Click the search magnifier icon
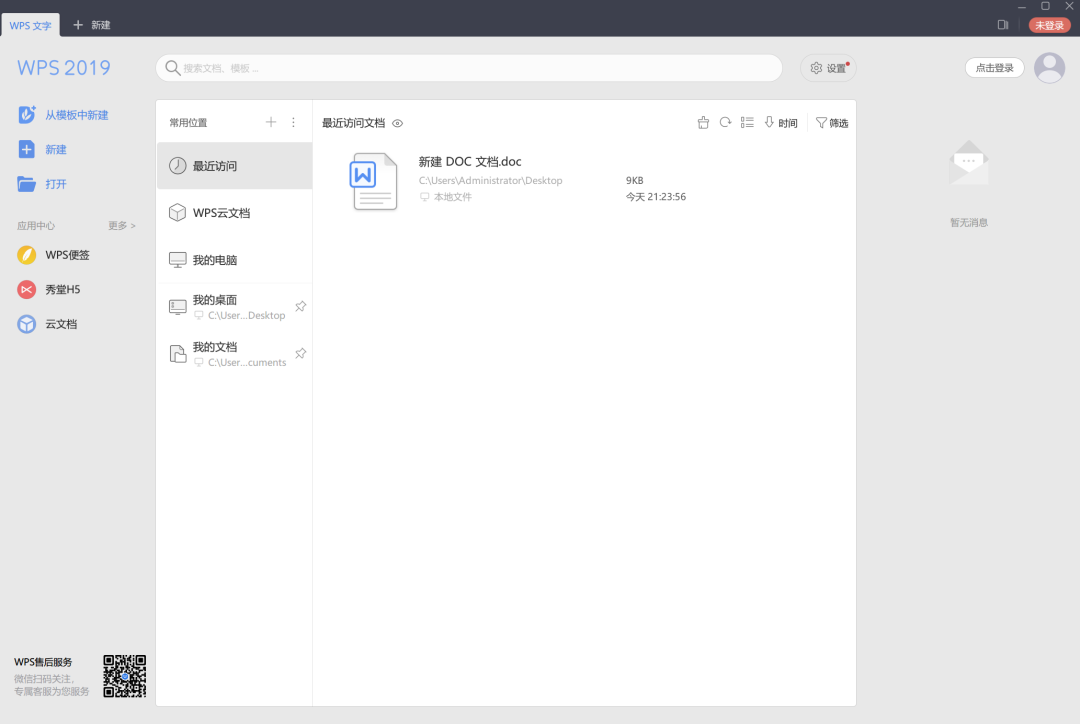The image size is (1080, 724). pyautogui.click(x=173, y=68)
